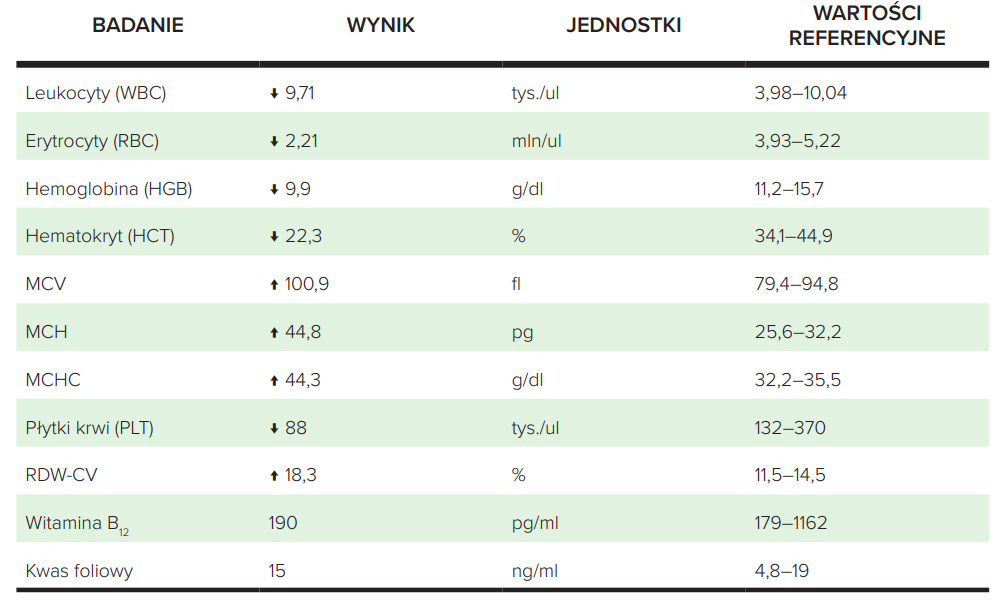Click the down arrow next to platelet value 88
The image size is (998, 602).
click(x=274, y=429)
